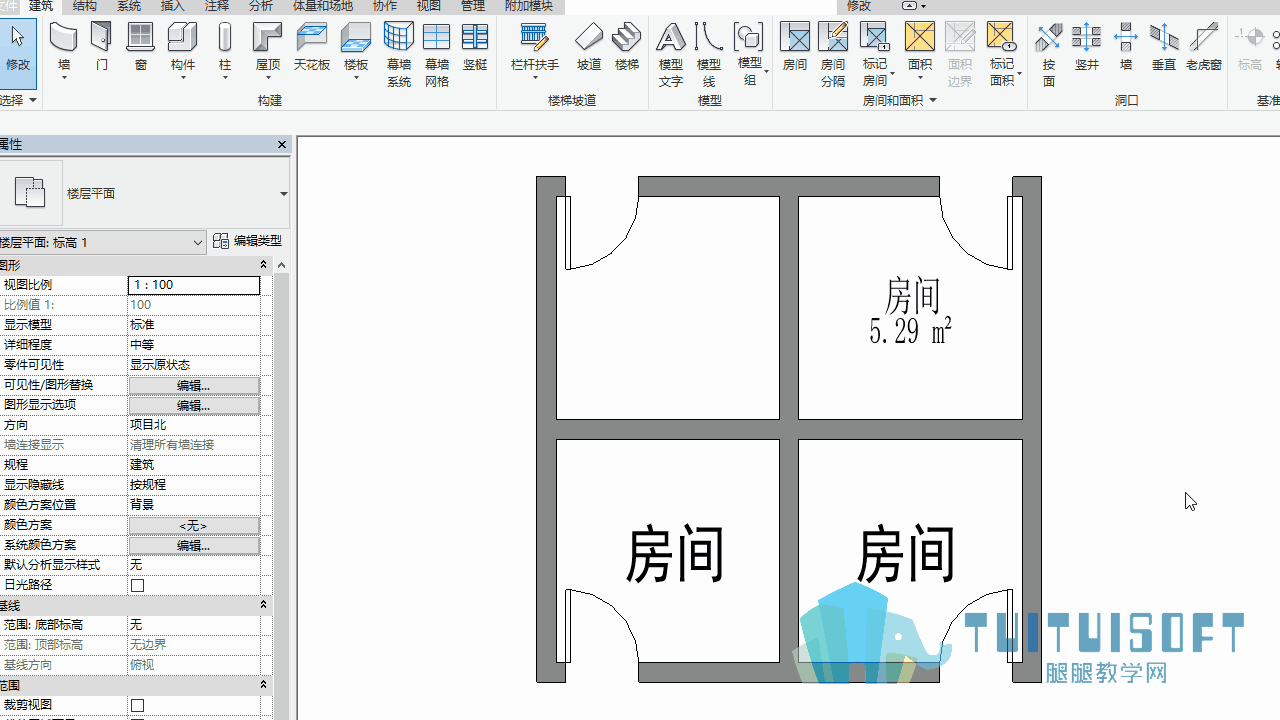1280x720 pixels.
Task: Click 编辑 button for 系统颜色方案
Action: click(x=194, y=545)
